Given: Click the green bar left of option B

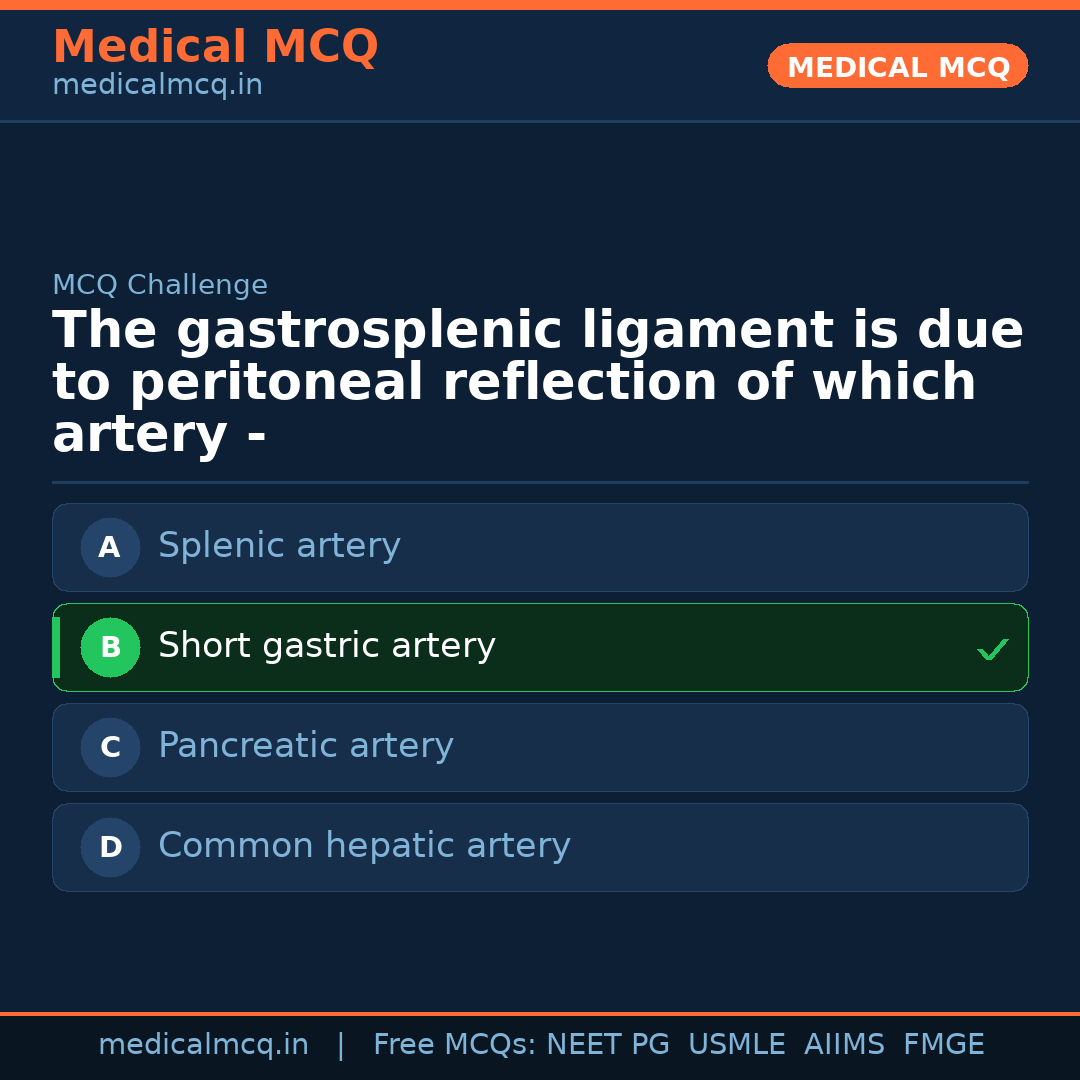Looking at the screenshot, I should tap(56, 647).
